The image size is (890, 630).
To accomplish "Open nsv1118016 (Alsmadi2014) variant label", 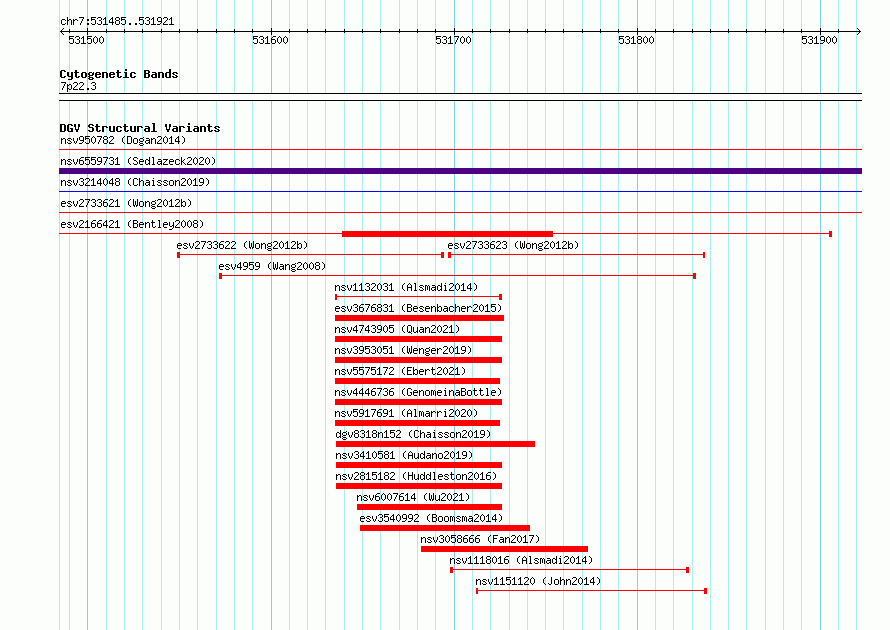I will point(521,560).
